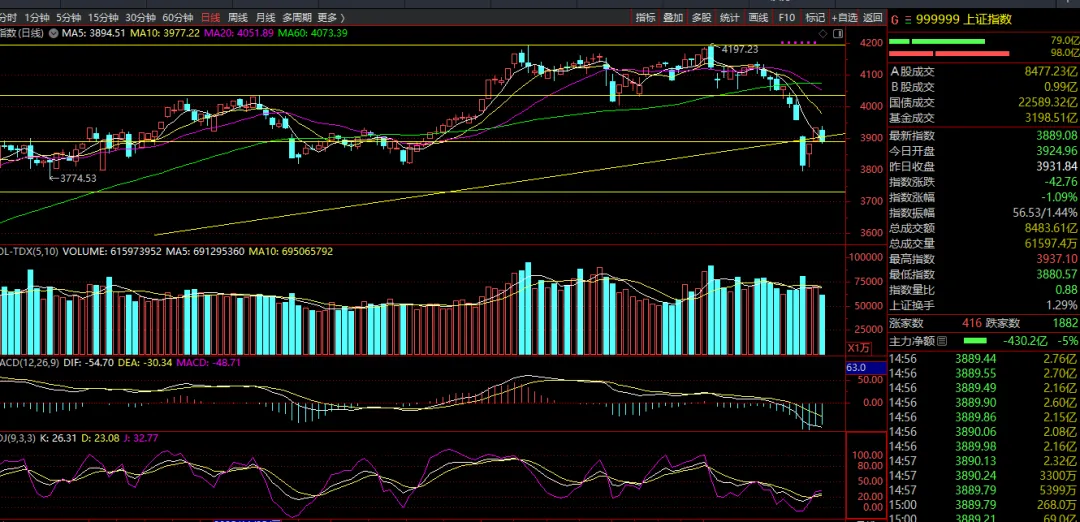The height and width of the screenshot is (522, 1080).
Task: Click the 画线 draw line button
Action: click(758, 18)
